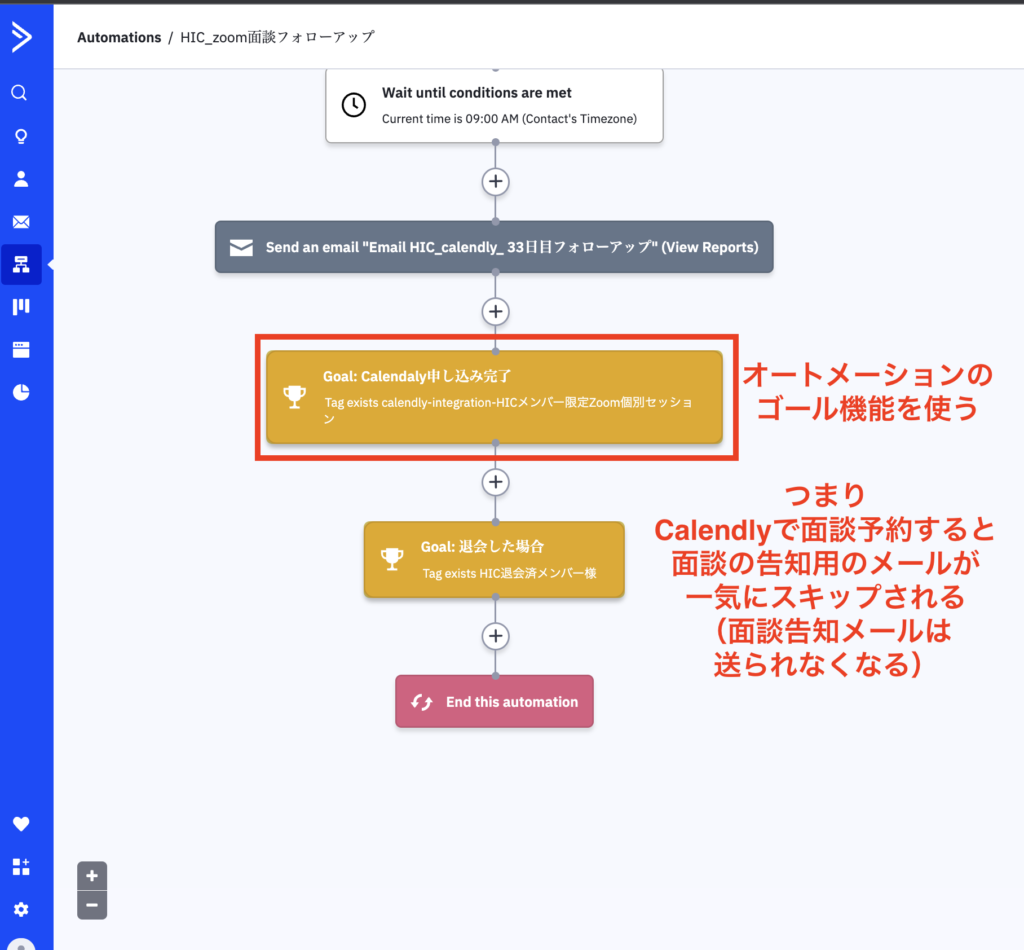Zoom in the automation canvas
Viewport: 1024px width, 950px height.
coord(92,876)
